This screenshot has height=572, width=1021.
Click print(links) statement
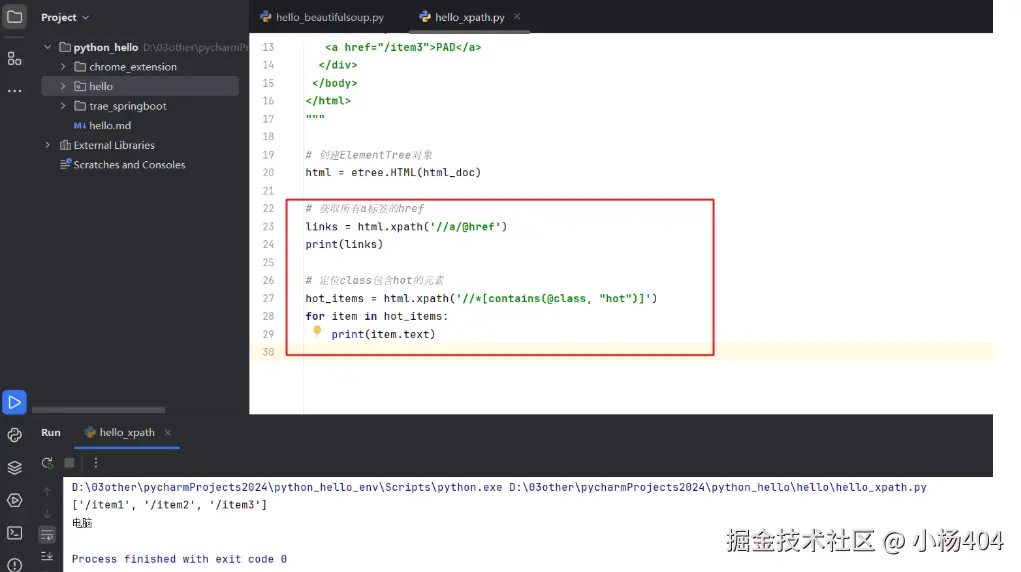[344, 244]
